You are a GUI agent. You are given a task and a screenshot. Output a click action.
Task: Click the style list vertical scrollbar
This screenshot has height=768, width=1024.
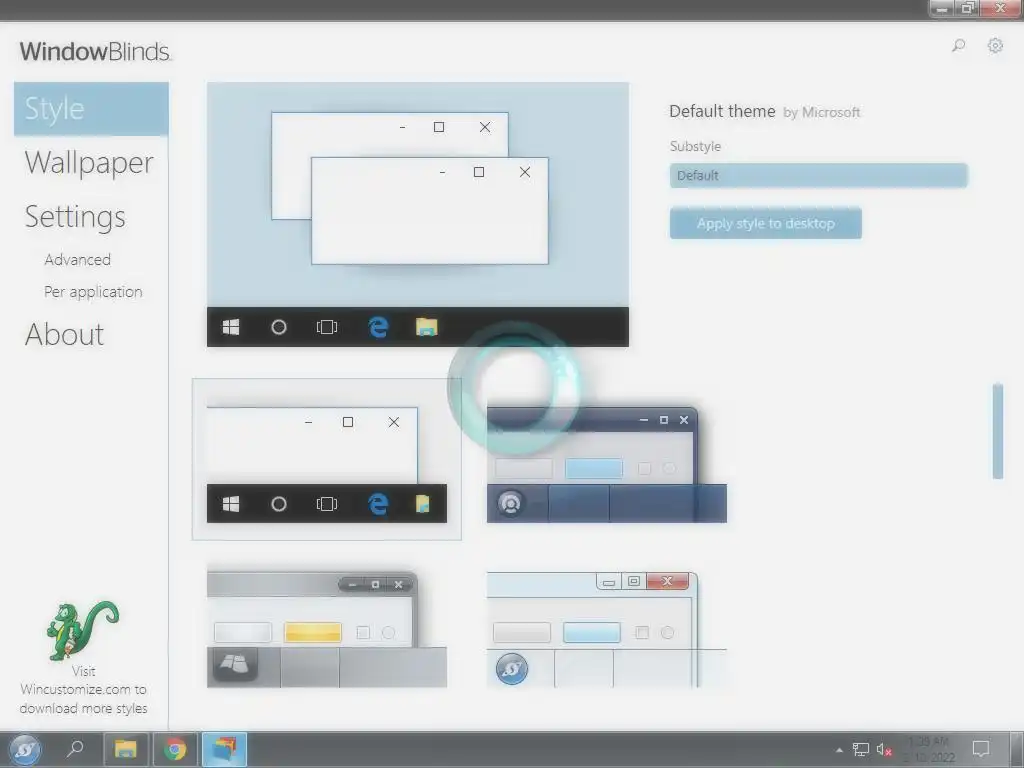(x=997, y=431)
